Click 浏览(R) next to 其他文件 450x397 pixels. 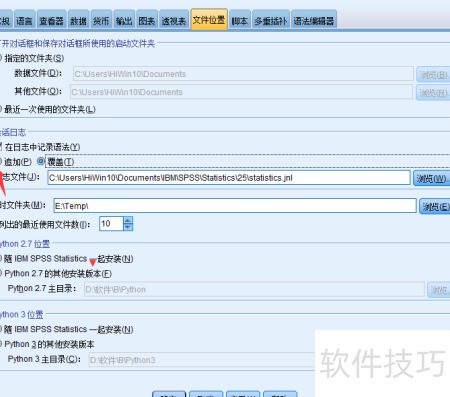433,93
